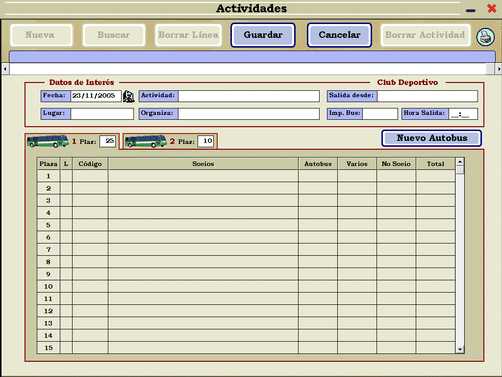
Task: Click the Nueva button
Action: point(41,35)
